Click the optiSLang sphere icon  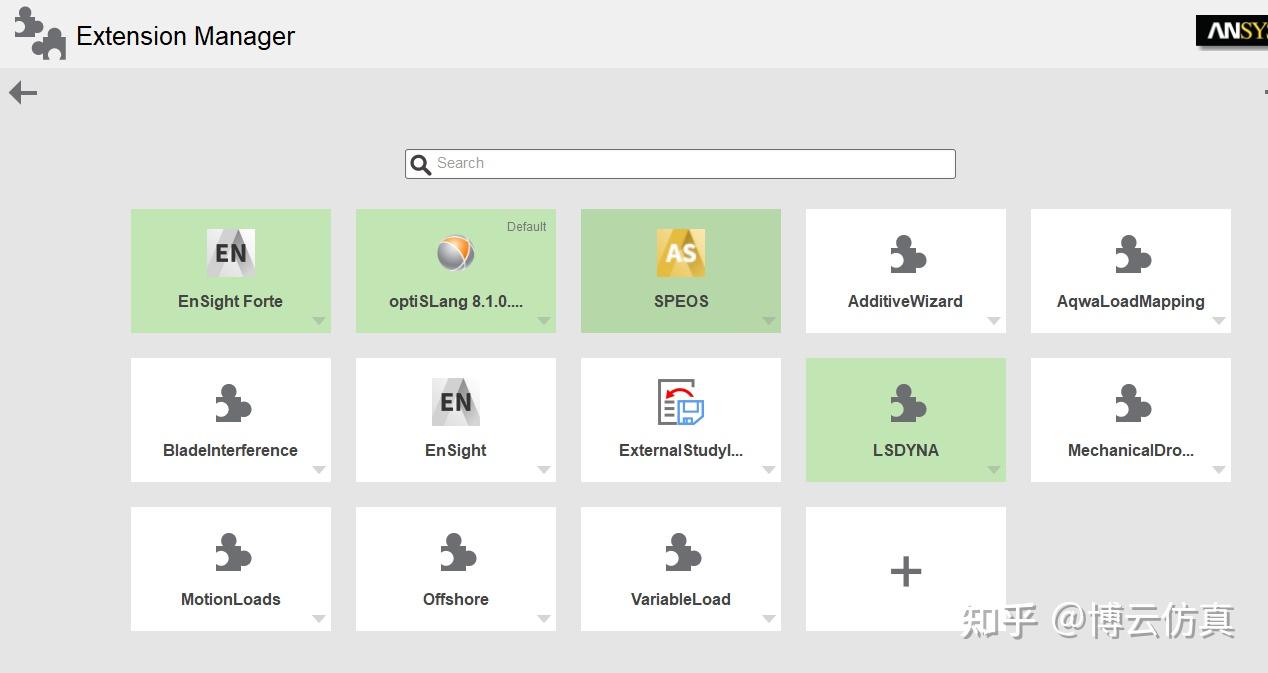coord(456,253)
